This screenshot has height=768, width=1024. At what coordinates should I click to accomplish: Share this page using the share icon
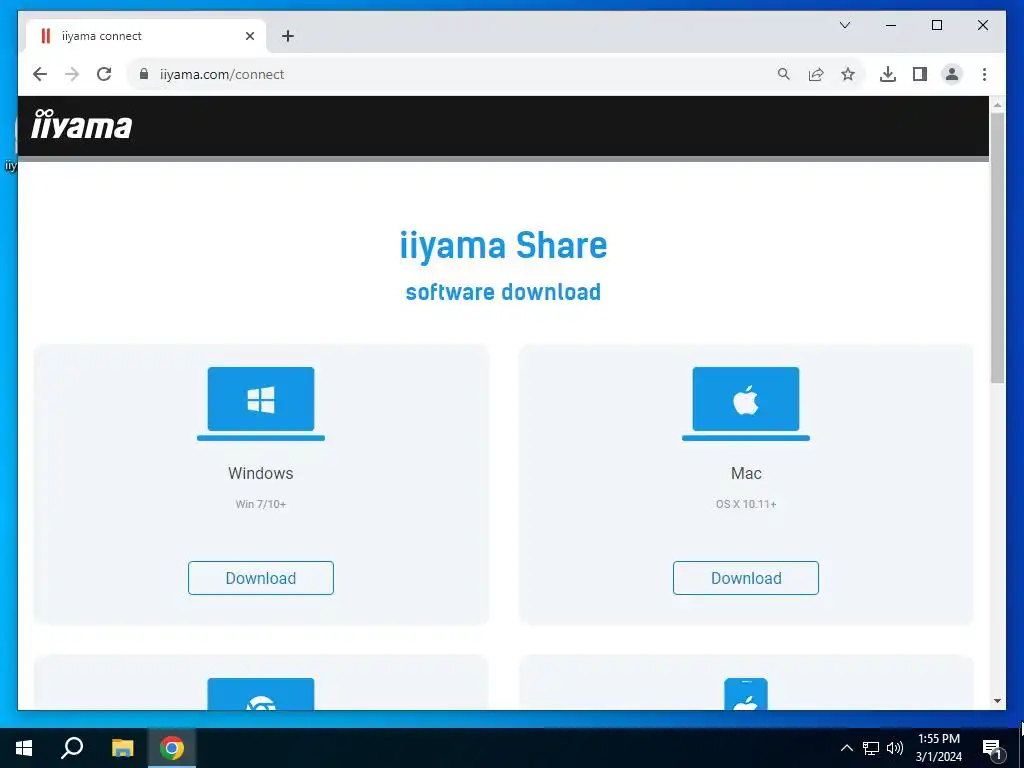(x=816, y=74)
